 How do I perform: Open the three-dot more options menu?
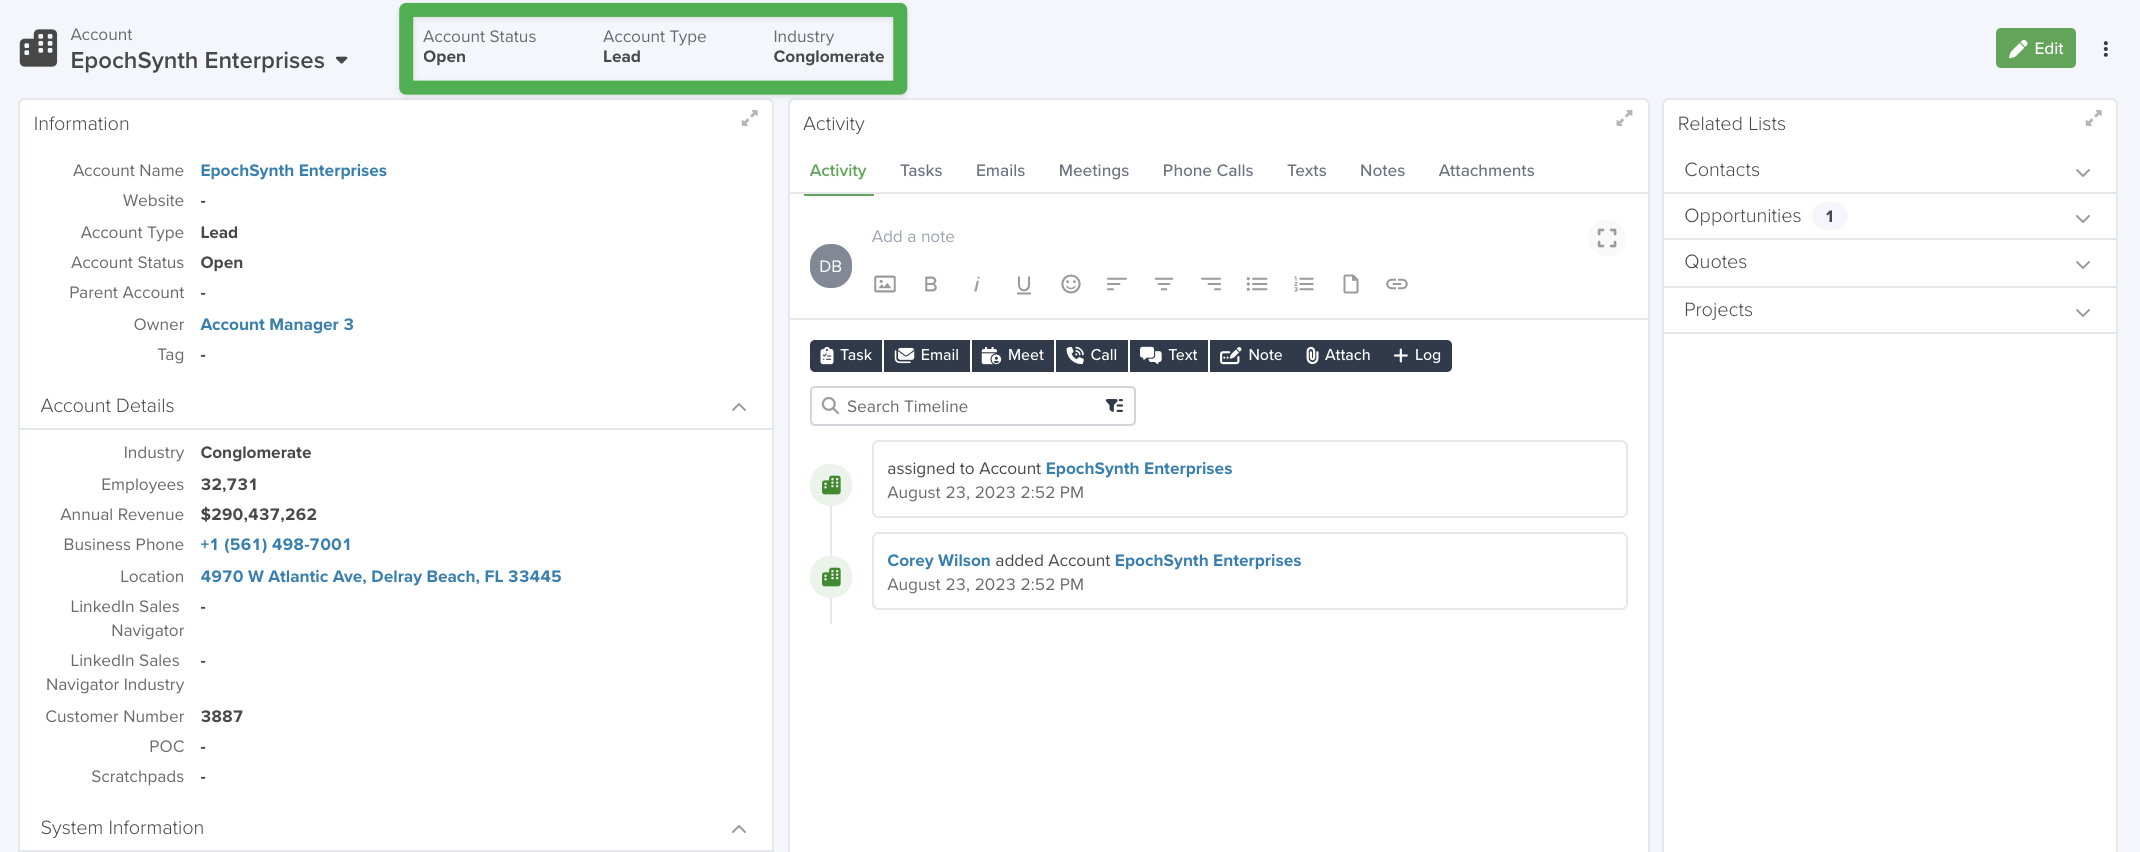tap(2105, 49)
